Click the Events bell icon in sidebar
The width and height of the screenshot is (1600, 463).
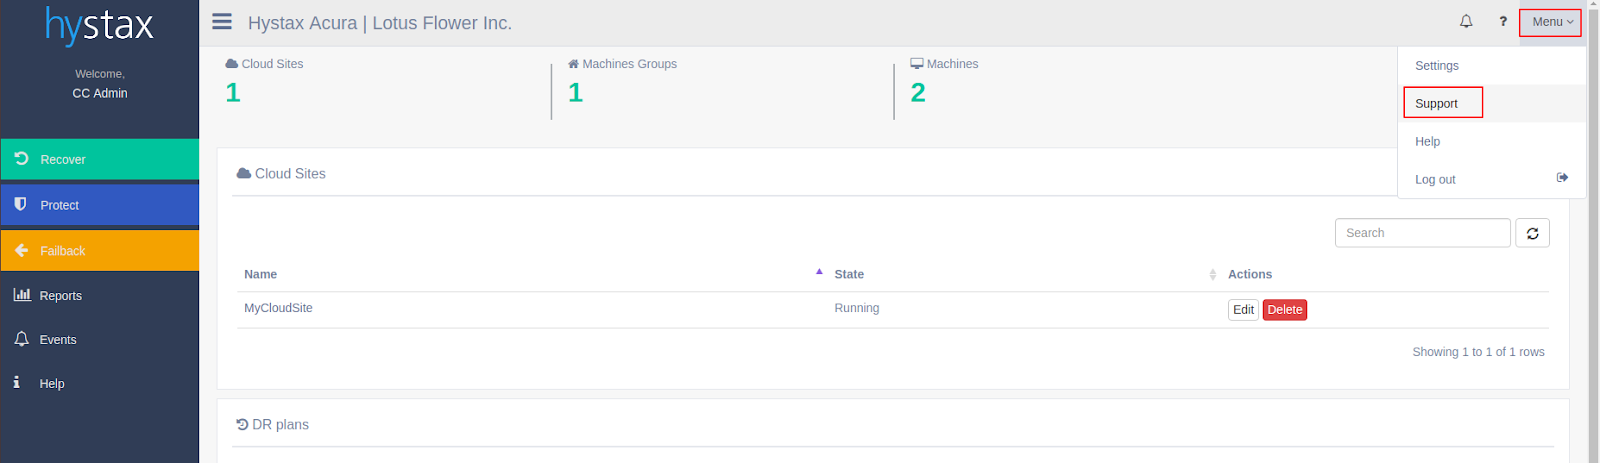(21, 339)
